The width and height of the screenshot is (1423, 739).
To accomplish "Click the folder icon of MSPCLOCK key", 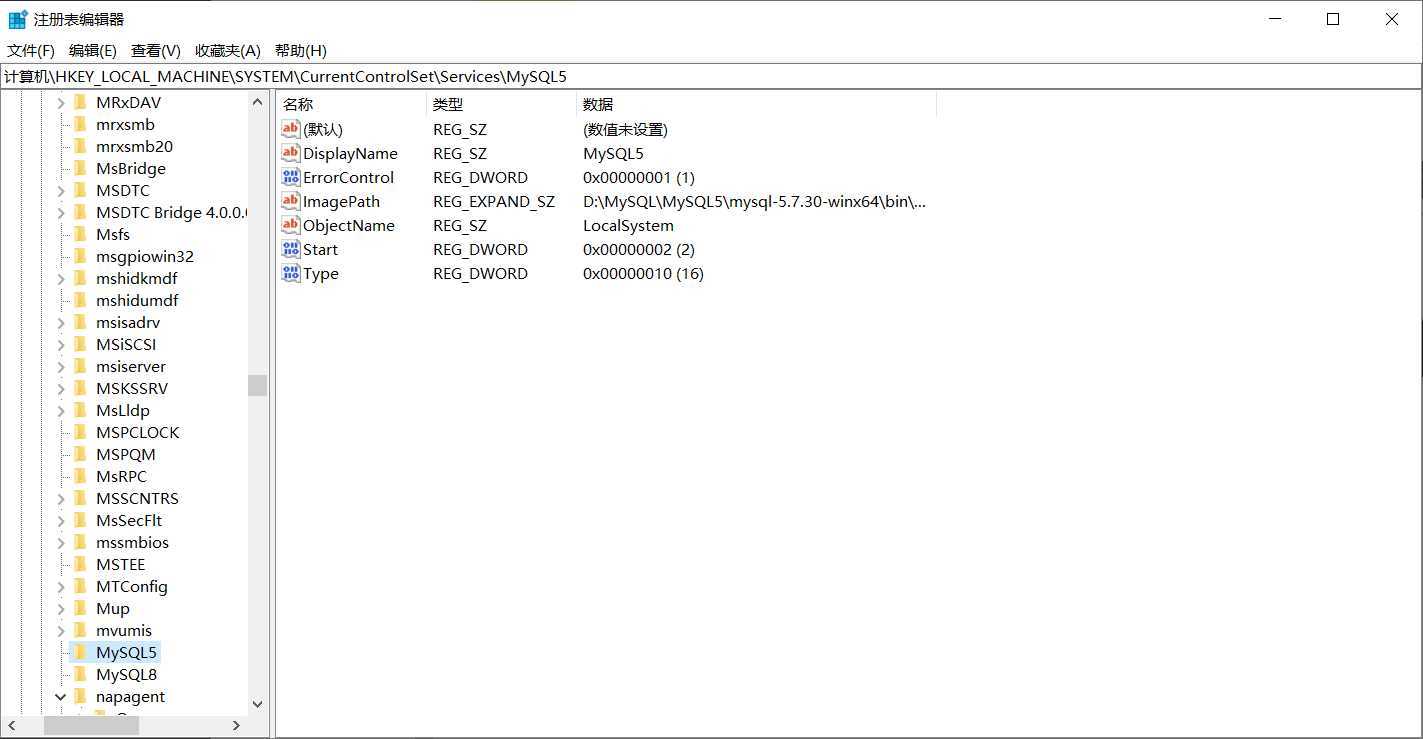I will 81,432.
